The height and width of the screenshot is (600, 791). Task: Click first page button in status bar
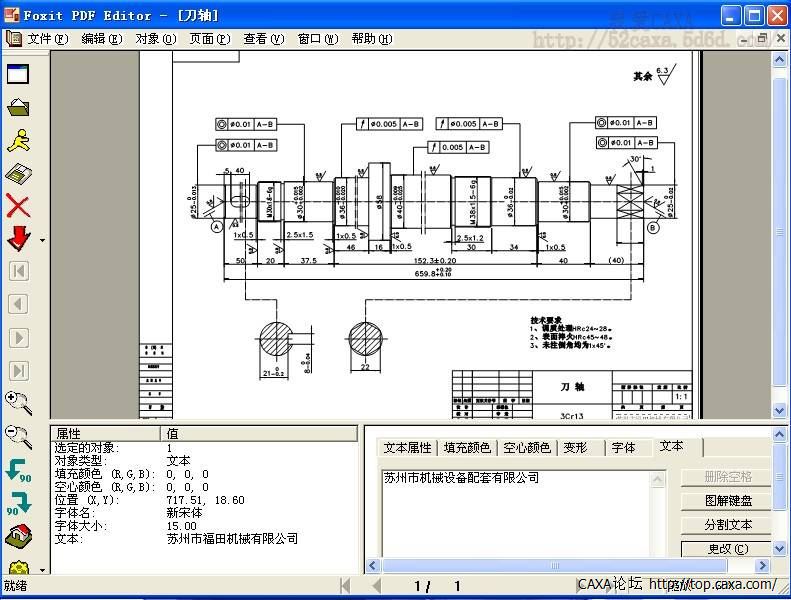(346, 586)
